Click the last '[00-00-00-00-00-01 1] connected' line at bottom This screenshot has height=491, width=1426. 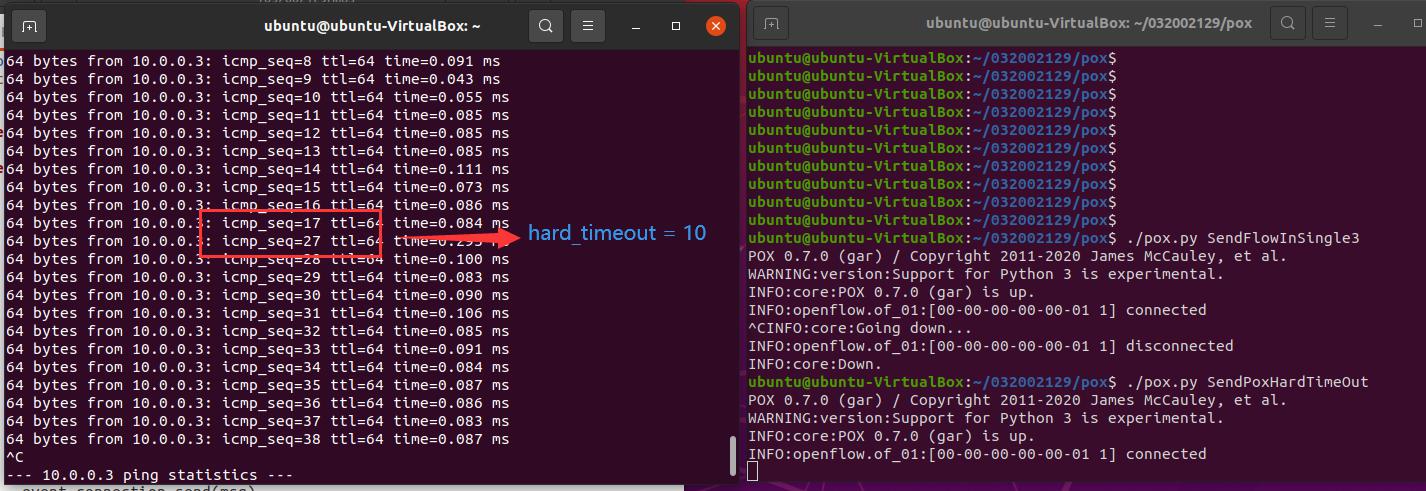click(977, 454)
